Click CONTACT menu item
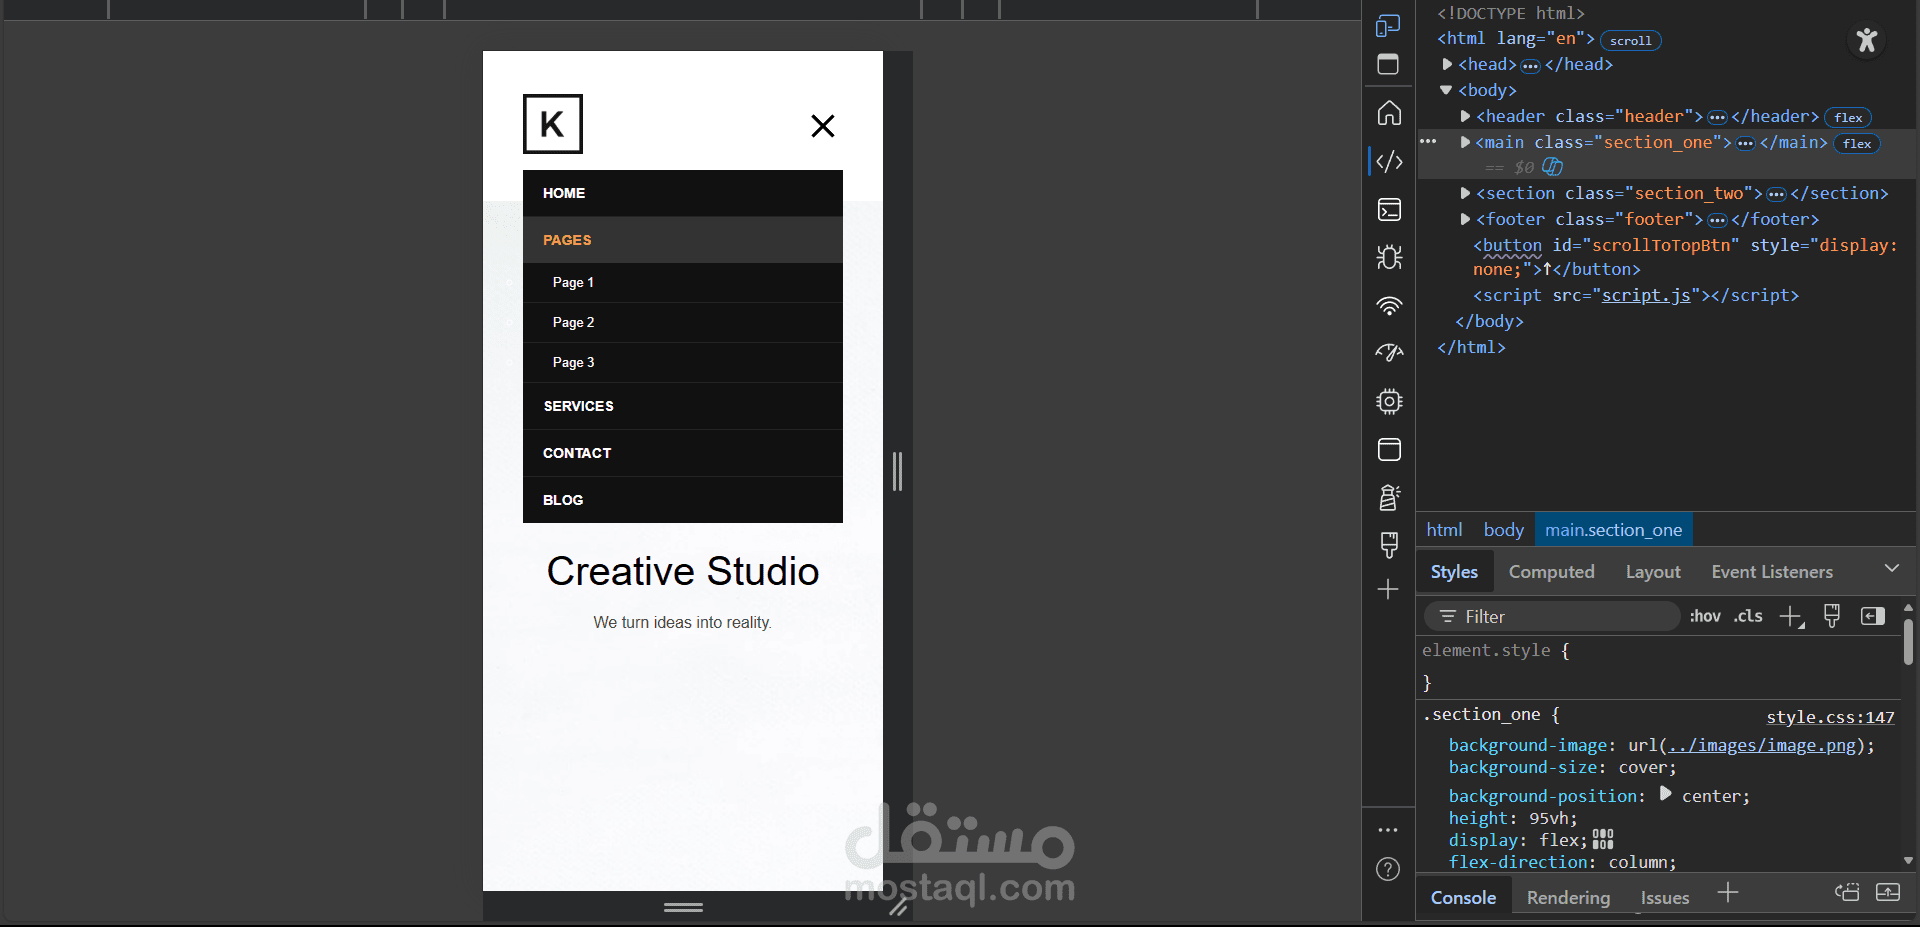The height and width of the screenshot is (927, 1920). [x=683, y=453]
